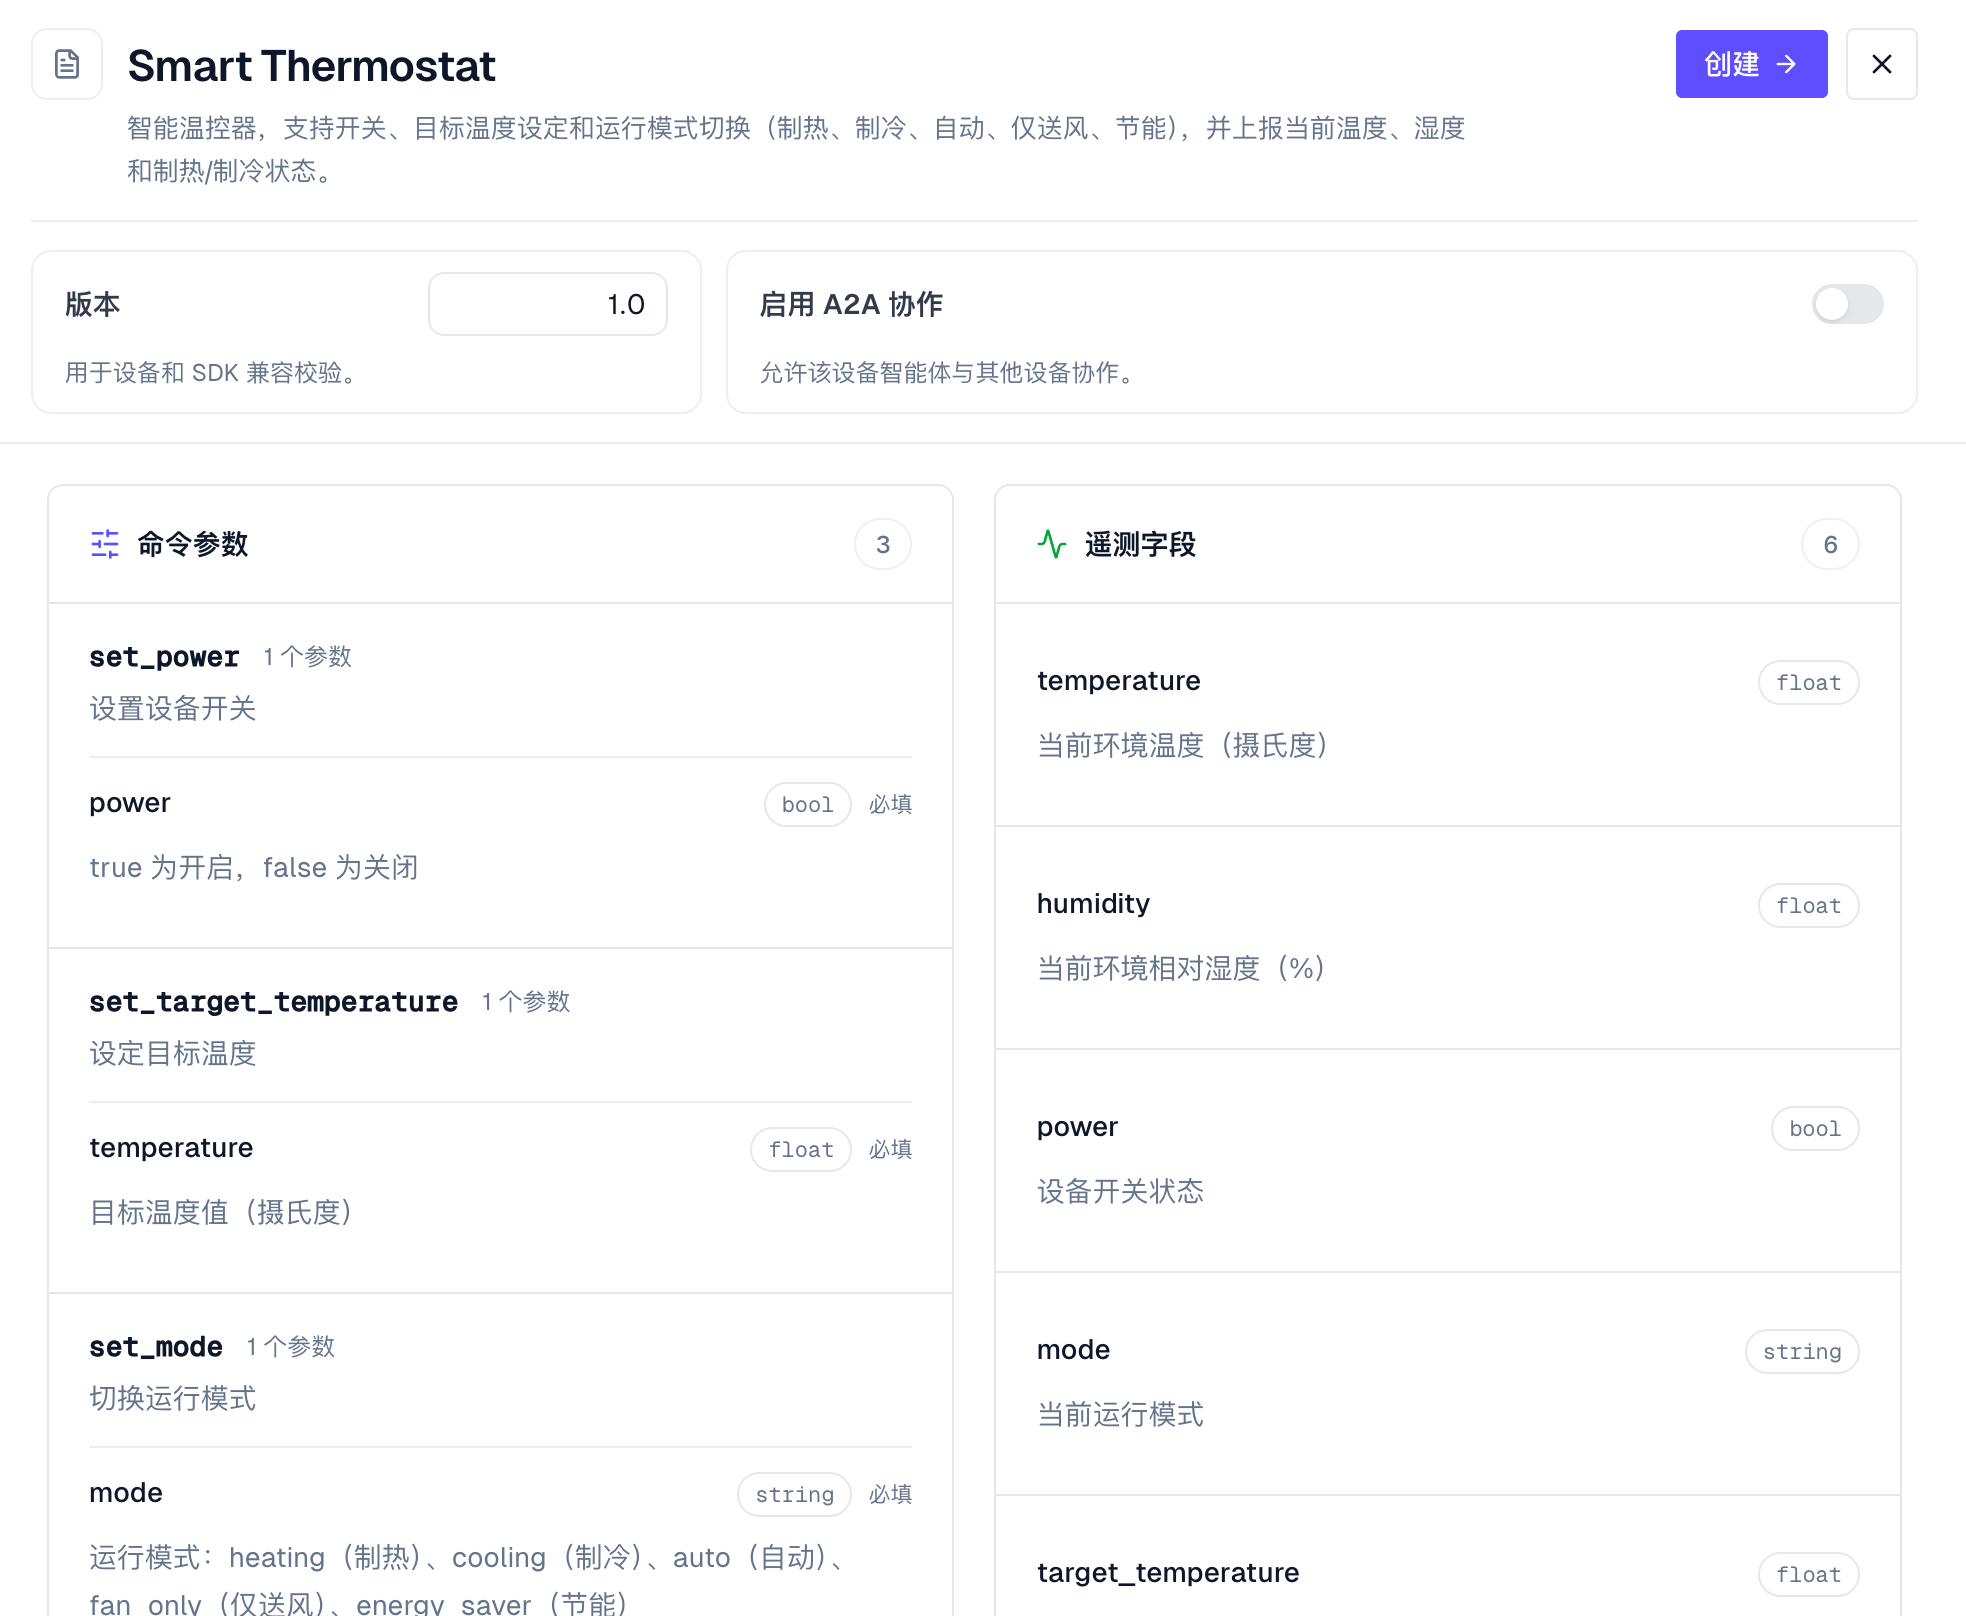Click the description 设定目标温度

pyautogui.click(x=173, y=1053)
